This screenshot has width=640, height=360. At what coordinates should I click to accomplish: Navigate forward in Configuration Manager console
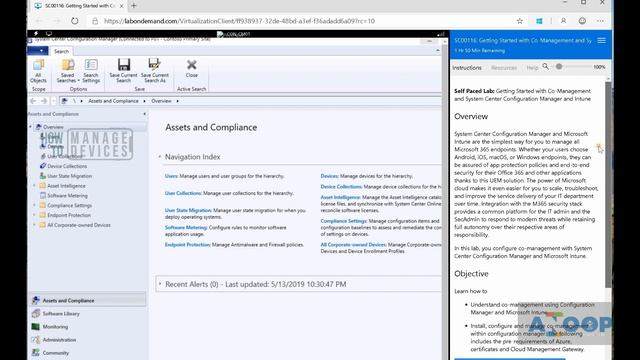(44, 101)
